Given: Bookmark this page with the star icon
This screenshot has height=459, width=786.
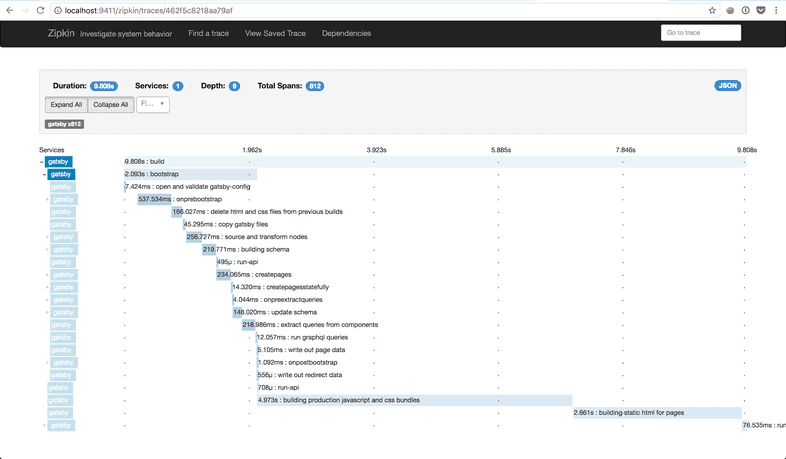Looking at the screenshot, I should click(712, 9).
